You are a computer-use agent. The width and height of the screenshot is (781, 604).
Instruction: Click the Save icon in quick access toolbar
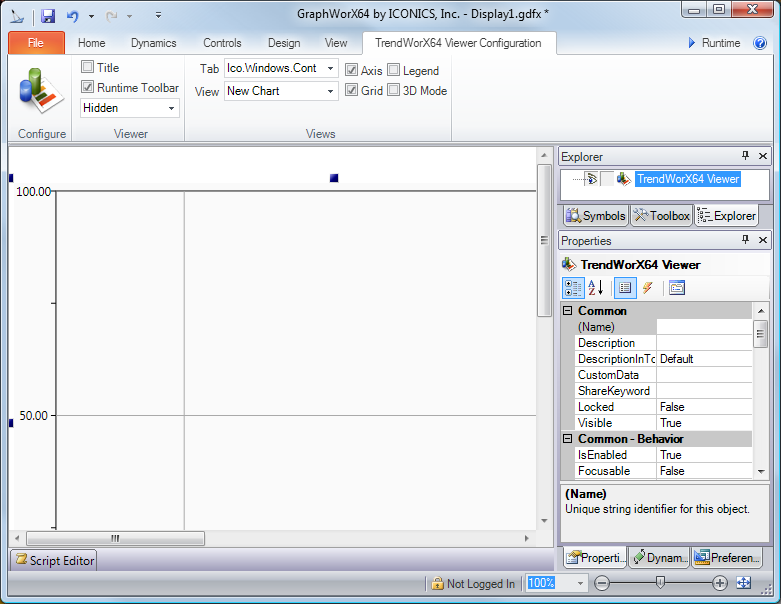(48, 16)
